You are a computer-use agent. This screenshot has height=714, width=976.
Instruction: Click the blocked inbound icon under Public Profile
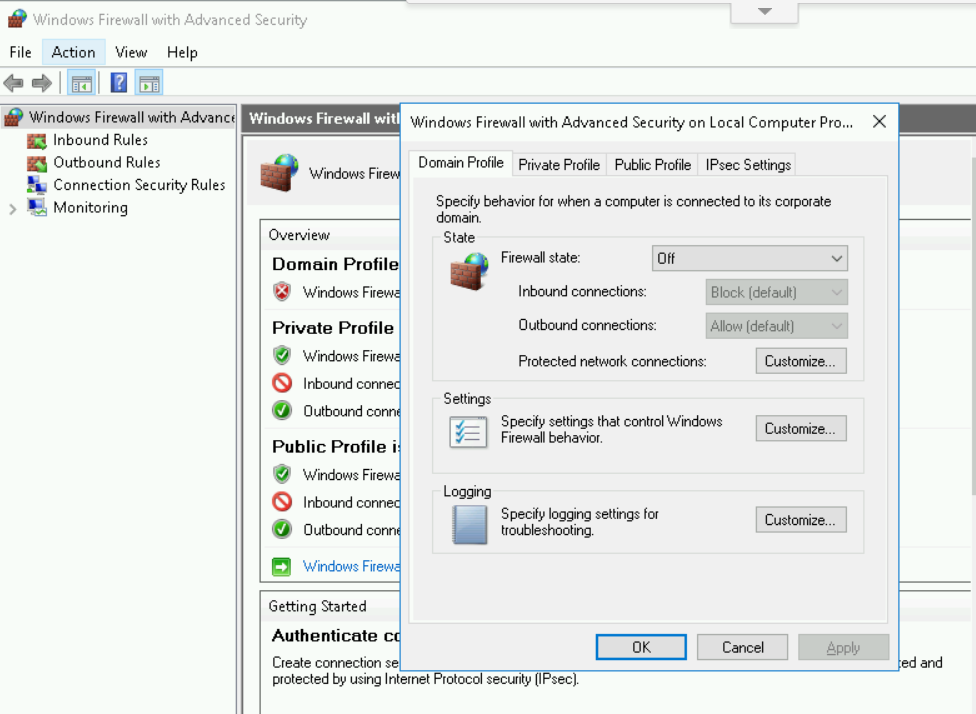coord(282,502)
